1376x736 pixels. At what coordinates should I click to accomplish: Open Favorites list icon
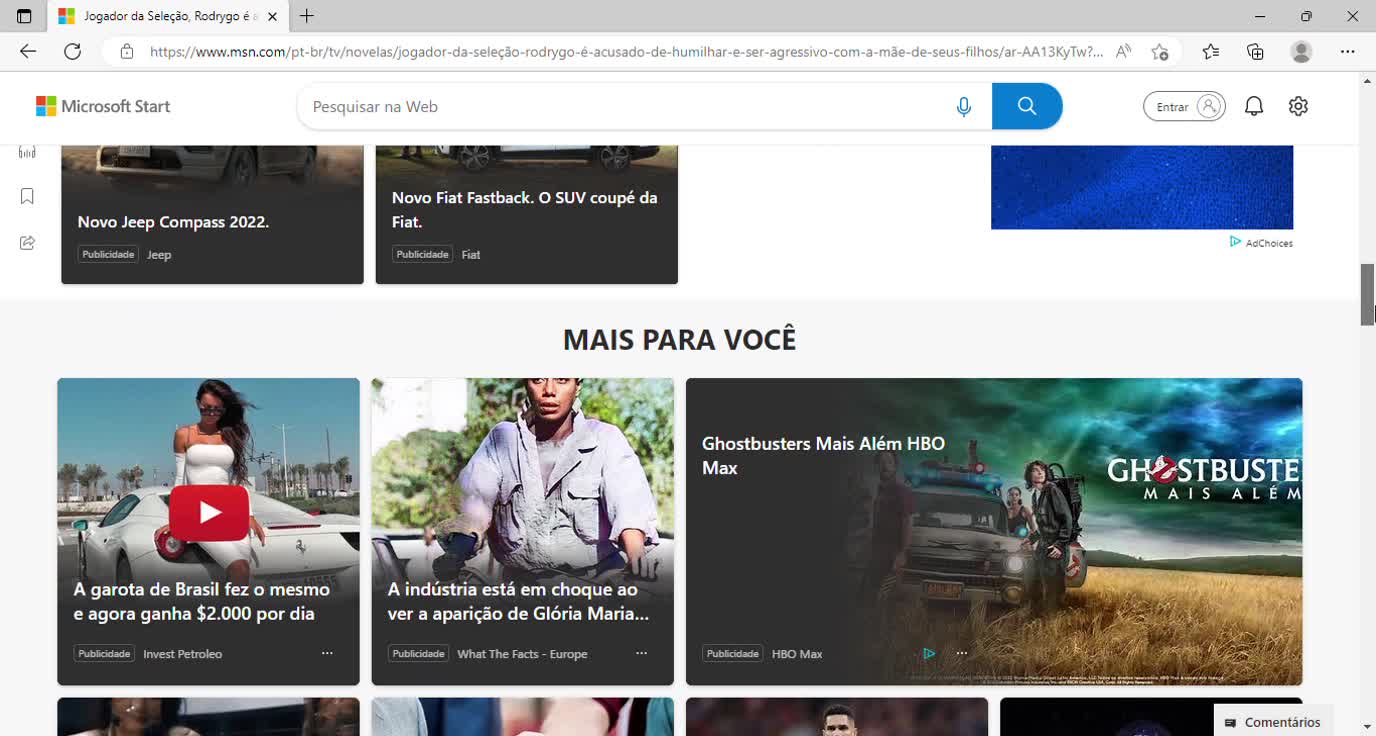click(1211, 51)
